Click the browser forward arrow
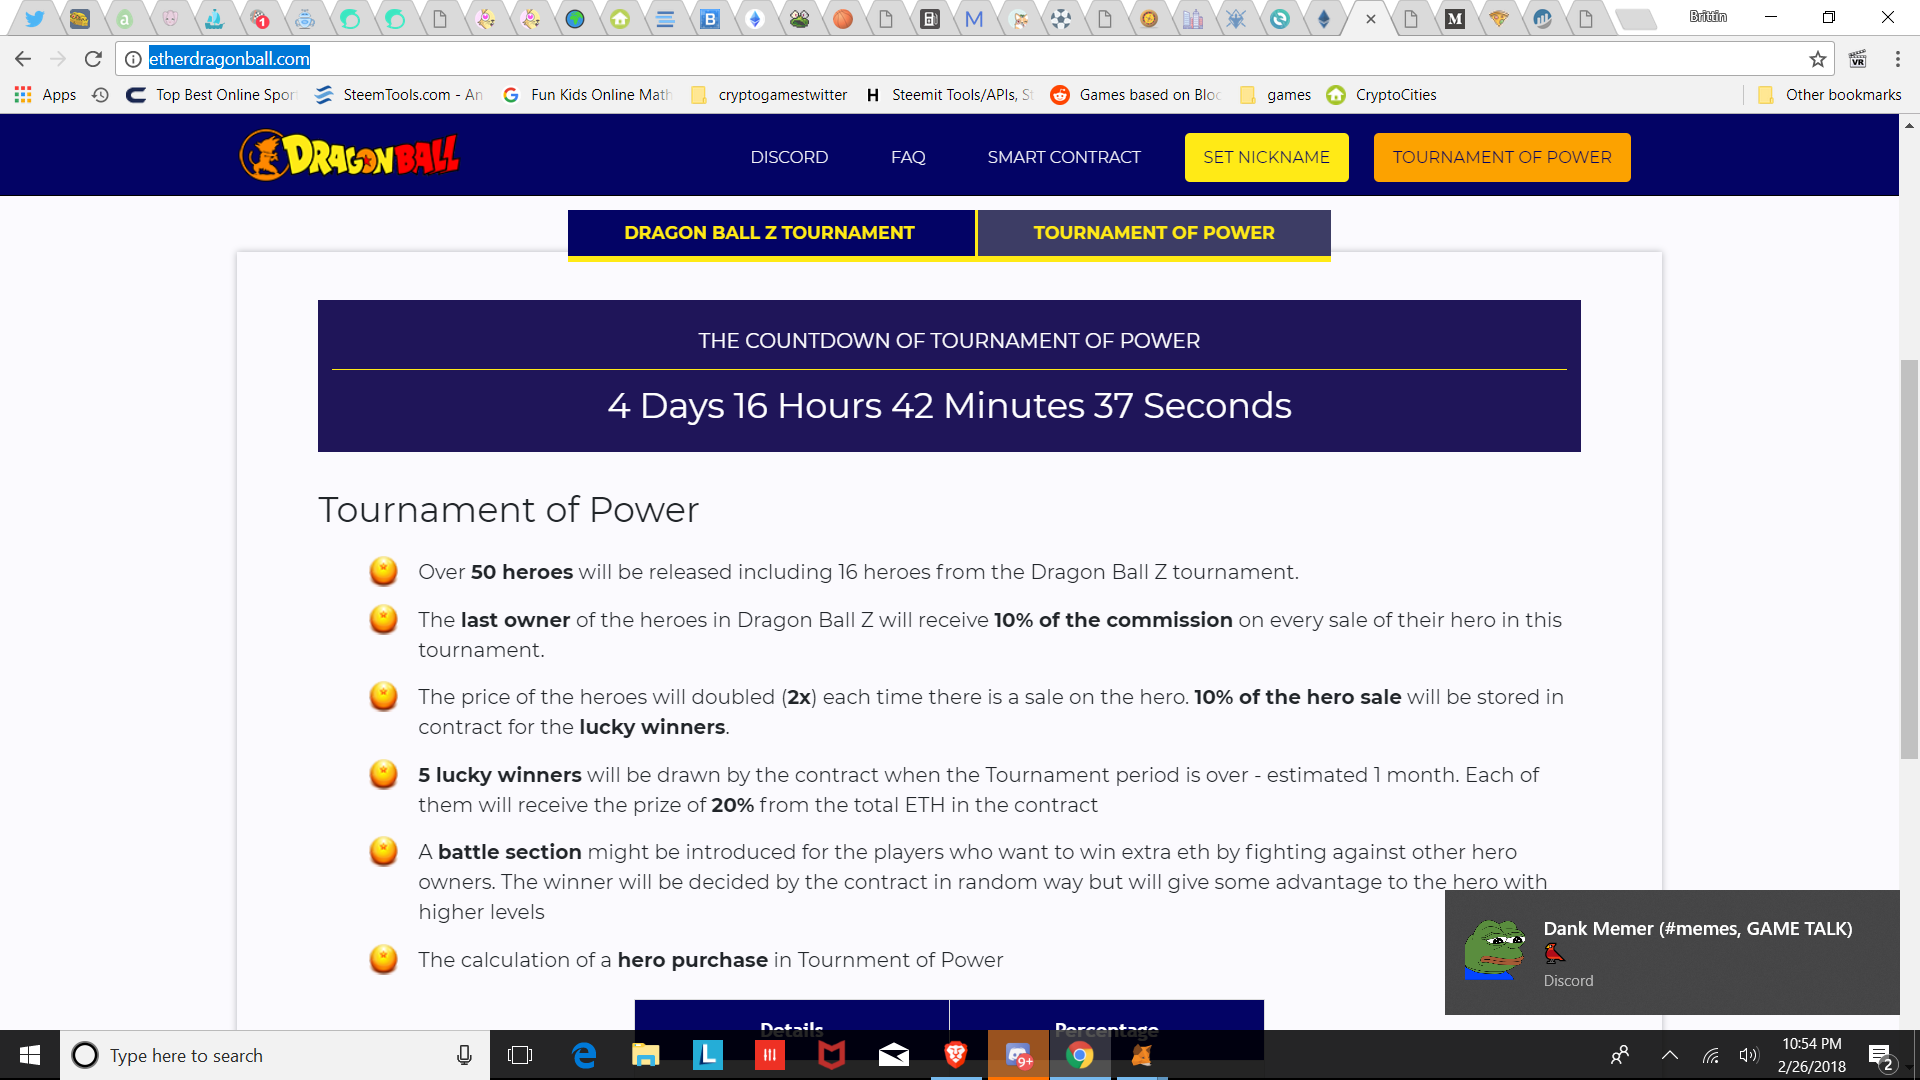This screenshot has width=1920, height=1080. coord(58,59)
